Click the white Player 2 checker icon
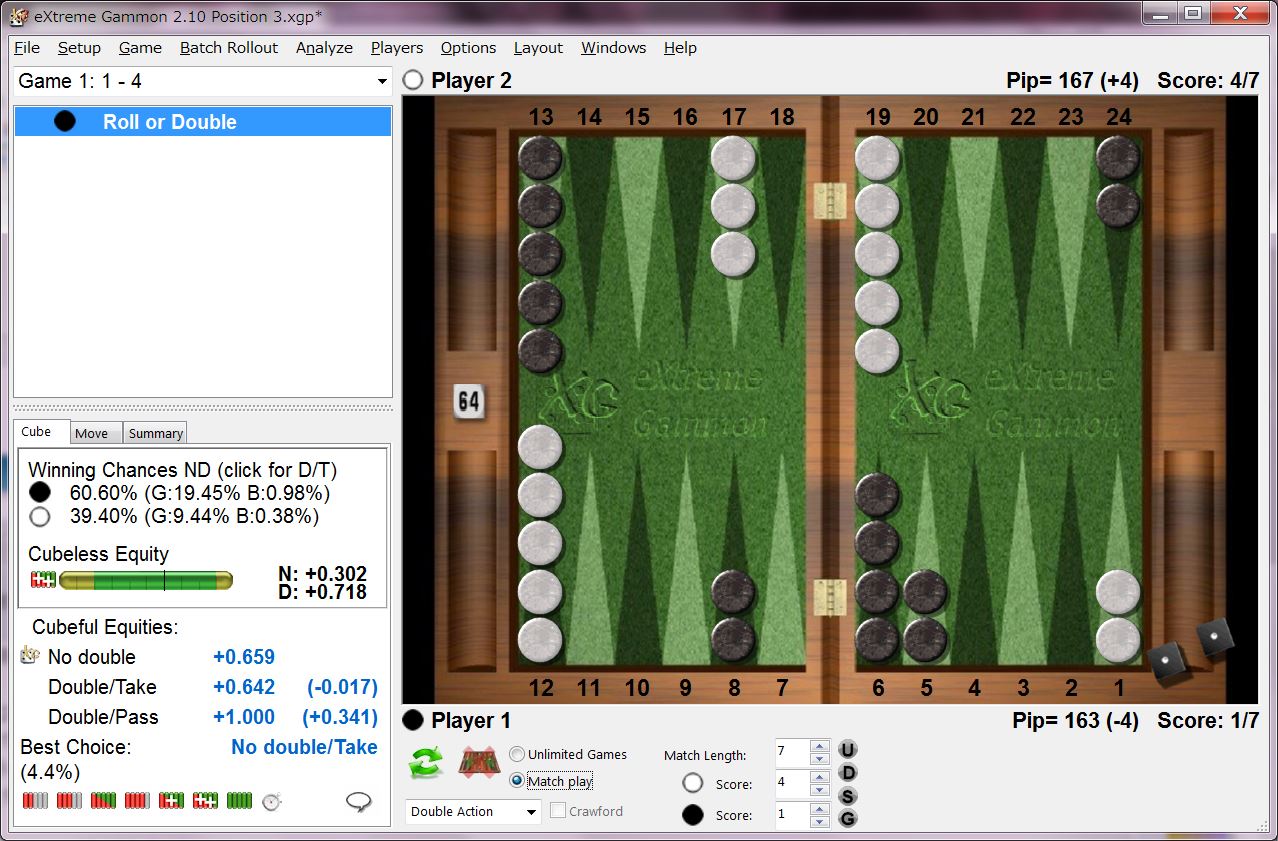The width and height of the screenshot is (1278, 841). tap(412, 80)
